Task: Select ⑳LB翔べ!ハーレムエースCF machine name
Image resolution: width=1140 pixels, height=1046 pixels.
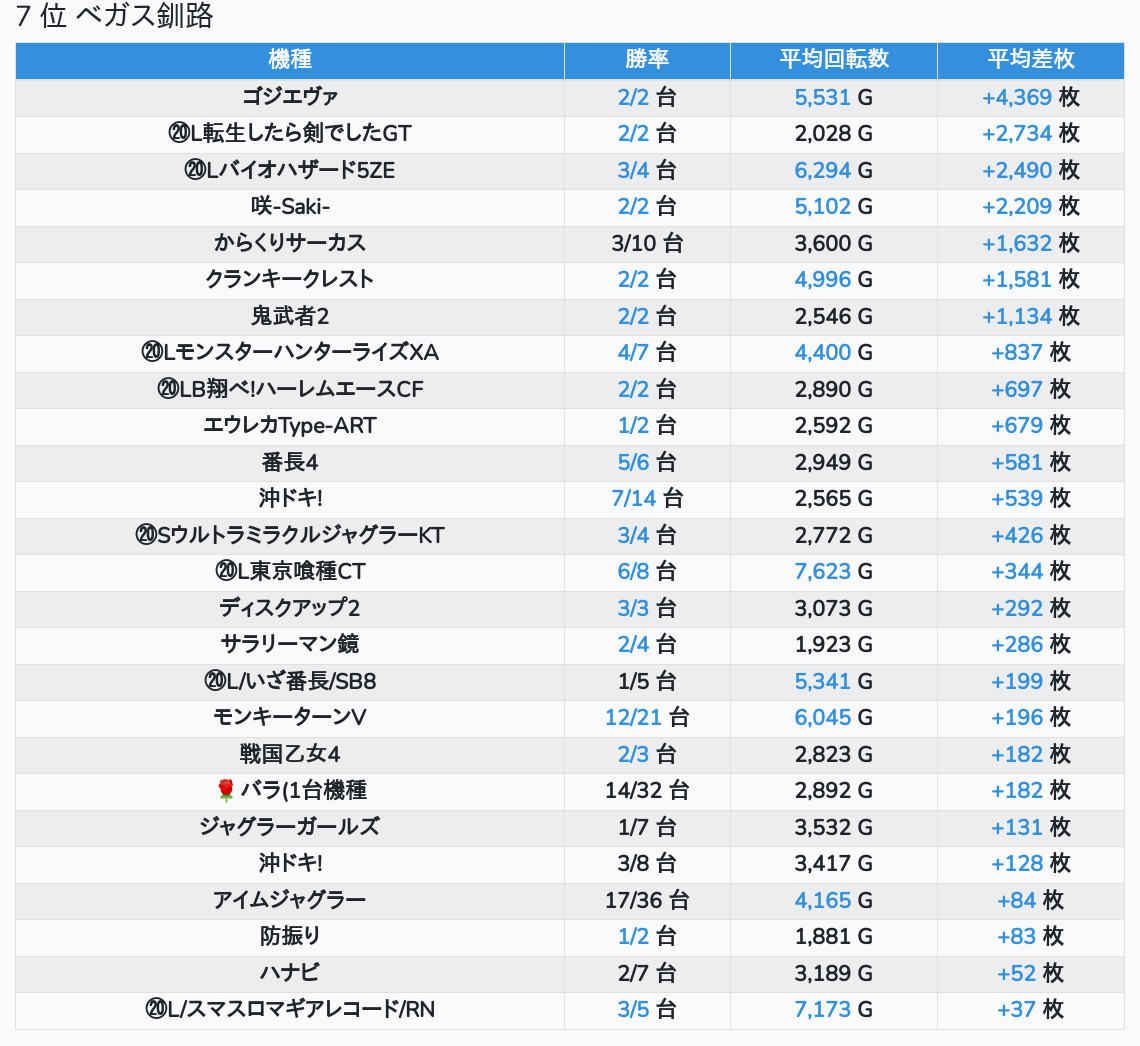Action: tap(289, 389)
